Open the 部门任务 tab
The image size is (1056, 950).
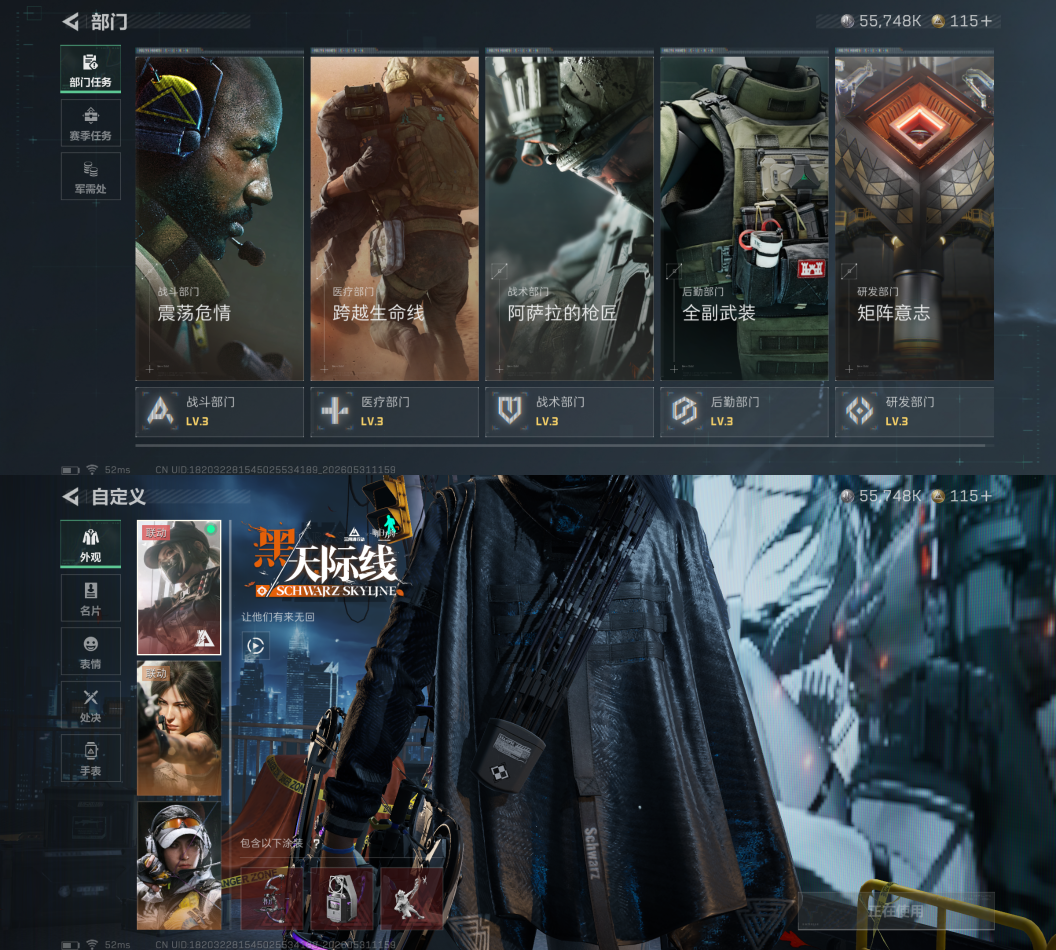pos(90,69)
